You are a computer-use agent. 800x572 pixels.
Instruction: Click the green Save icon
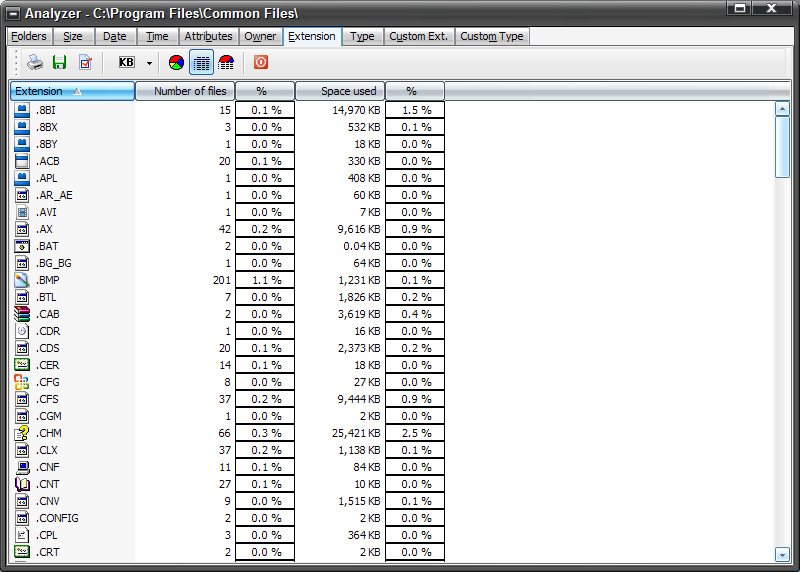tap(60, 62)
